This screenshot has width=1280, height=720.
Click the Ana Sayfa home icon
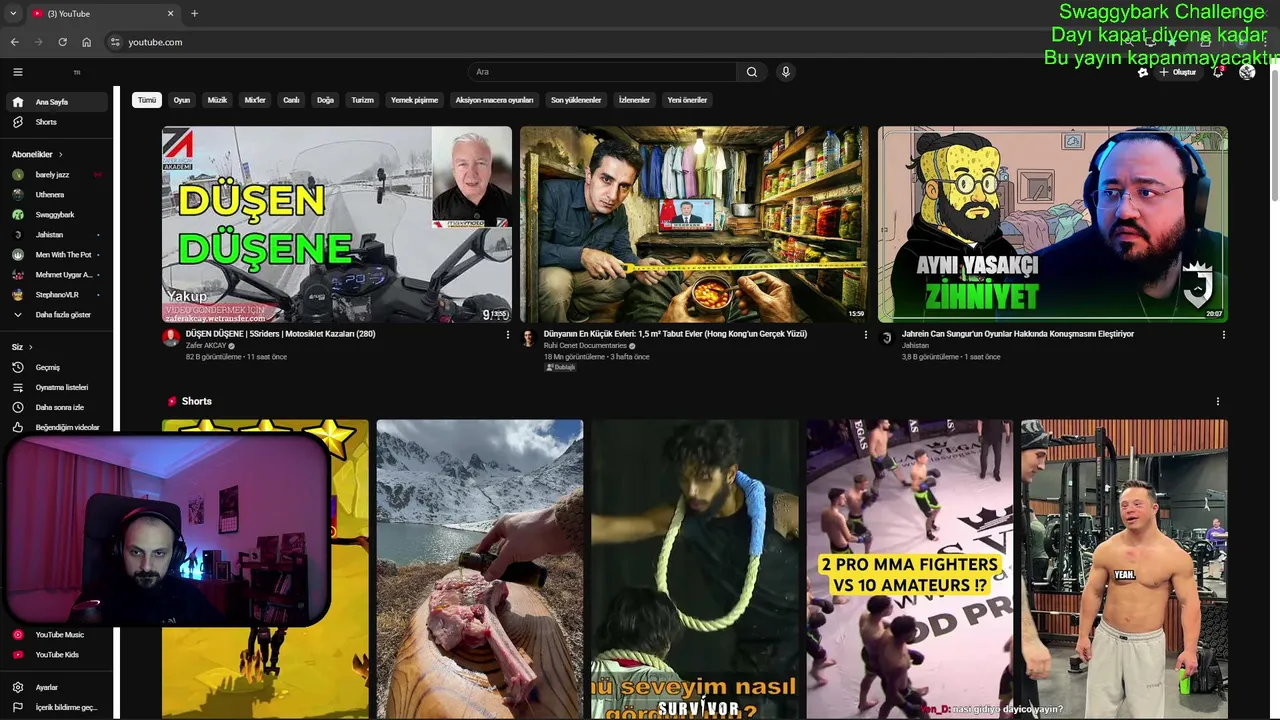pyautogui.click(x=18, y=102)
